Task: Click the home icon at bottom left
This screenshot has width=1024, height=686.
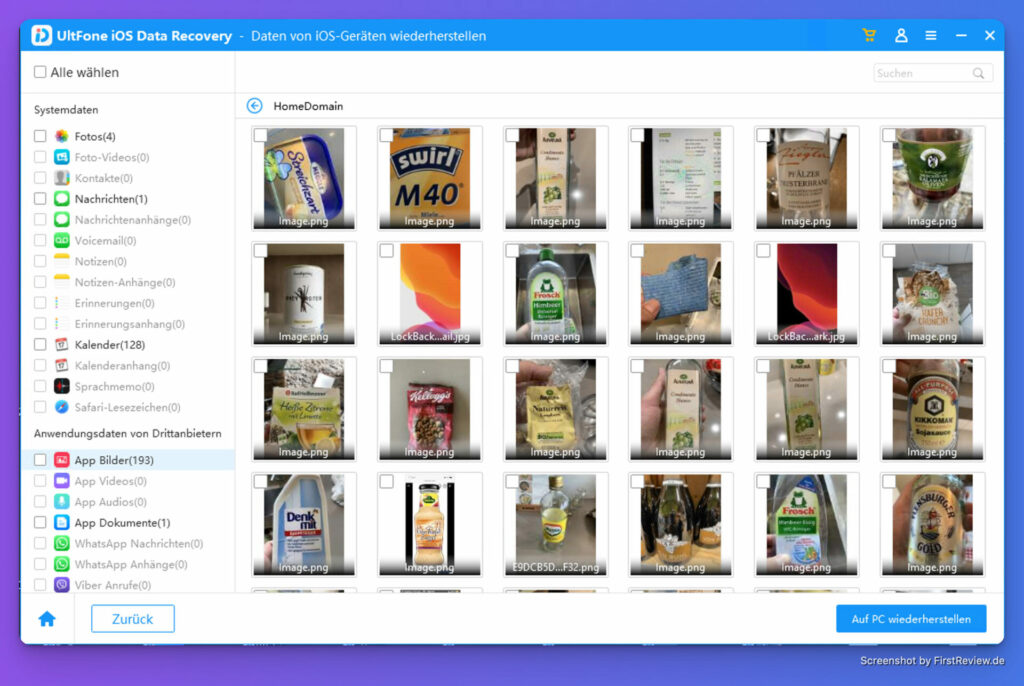Action: (x=47, y=619)
